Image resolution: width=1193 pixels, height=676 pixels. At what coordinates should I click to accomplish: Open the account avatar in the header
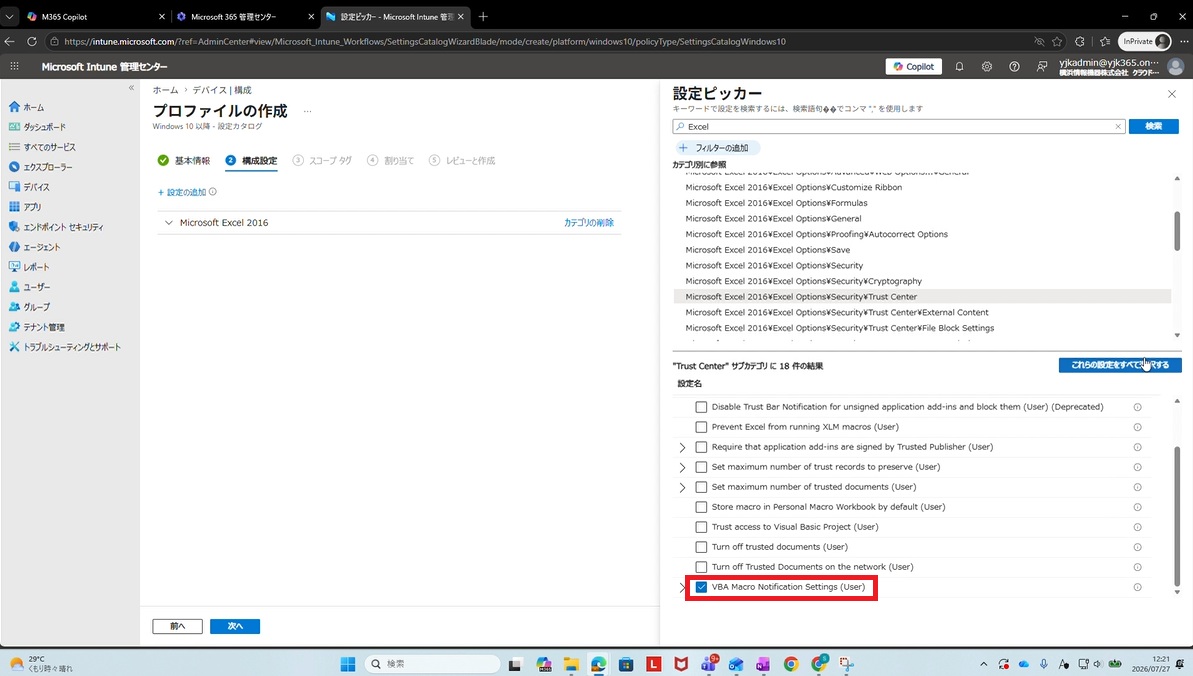[1176, 67]
